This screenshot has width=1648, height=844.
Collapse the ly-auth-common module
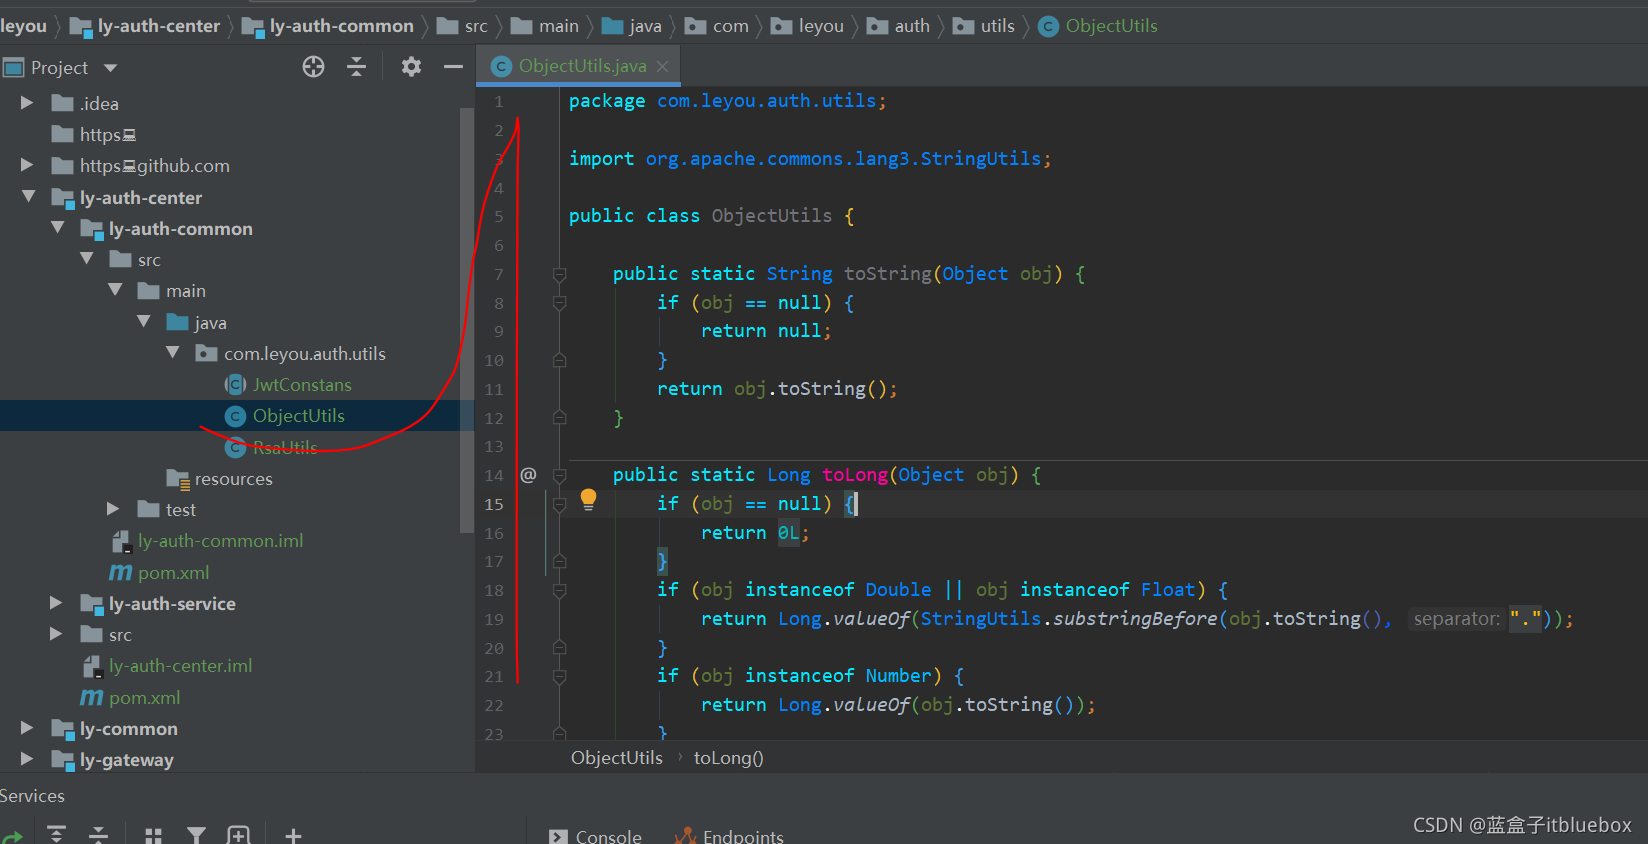[x=57, y=228]
